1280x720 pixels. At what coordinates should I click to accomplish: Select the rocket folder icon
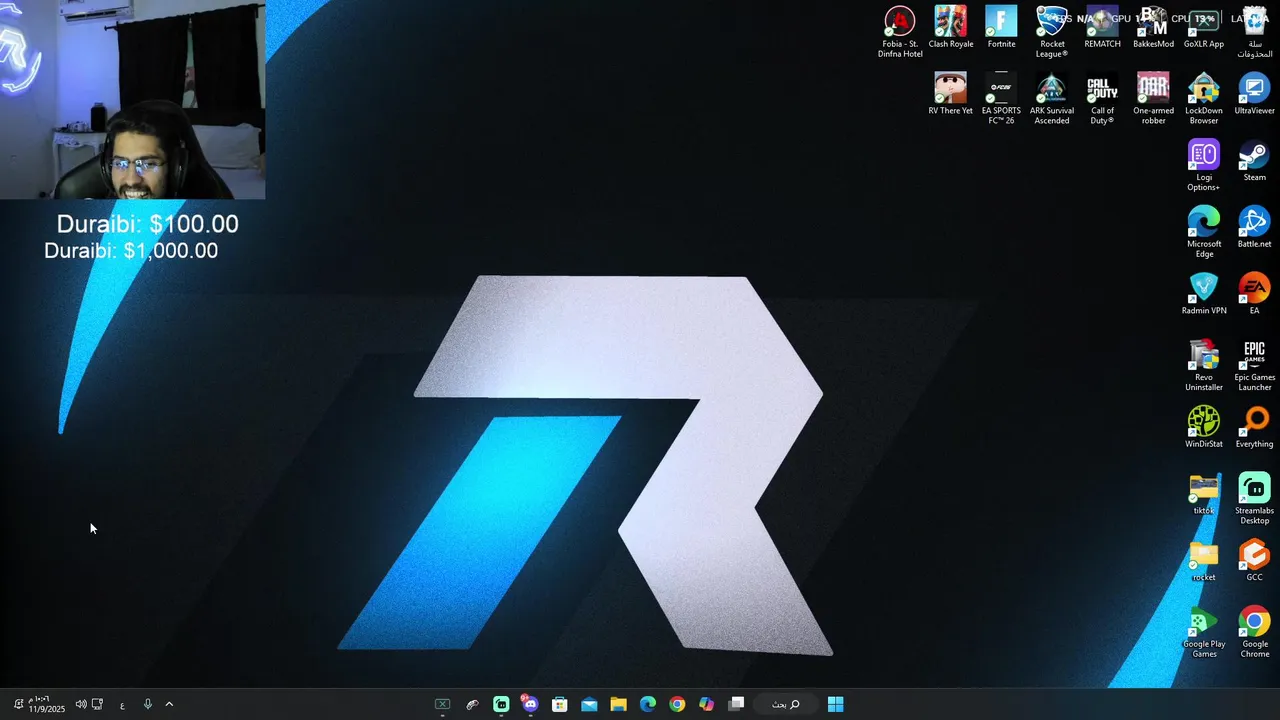1204,561
